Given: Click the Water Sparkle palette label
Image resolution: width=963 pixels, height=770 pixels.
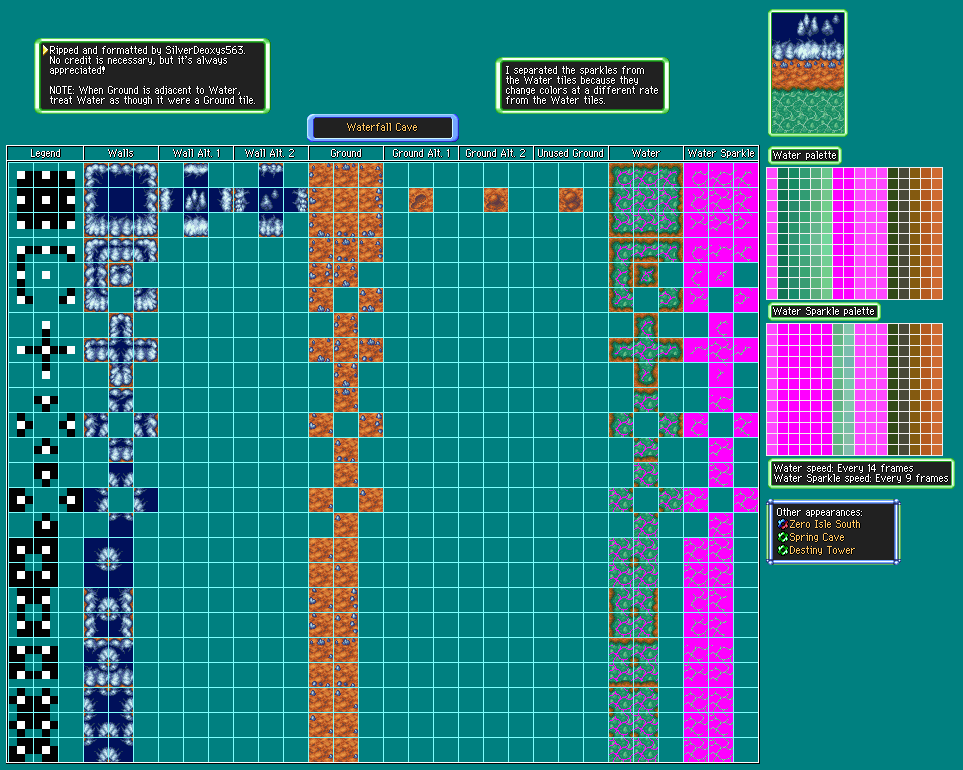Looking at the screenshot, I should click(x=824, y=311).
